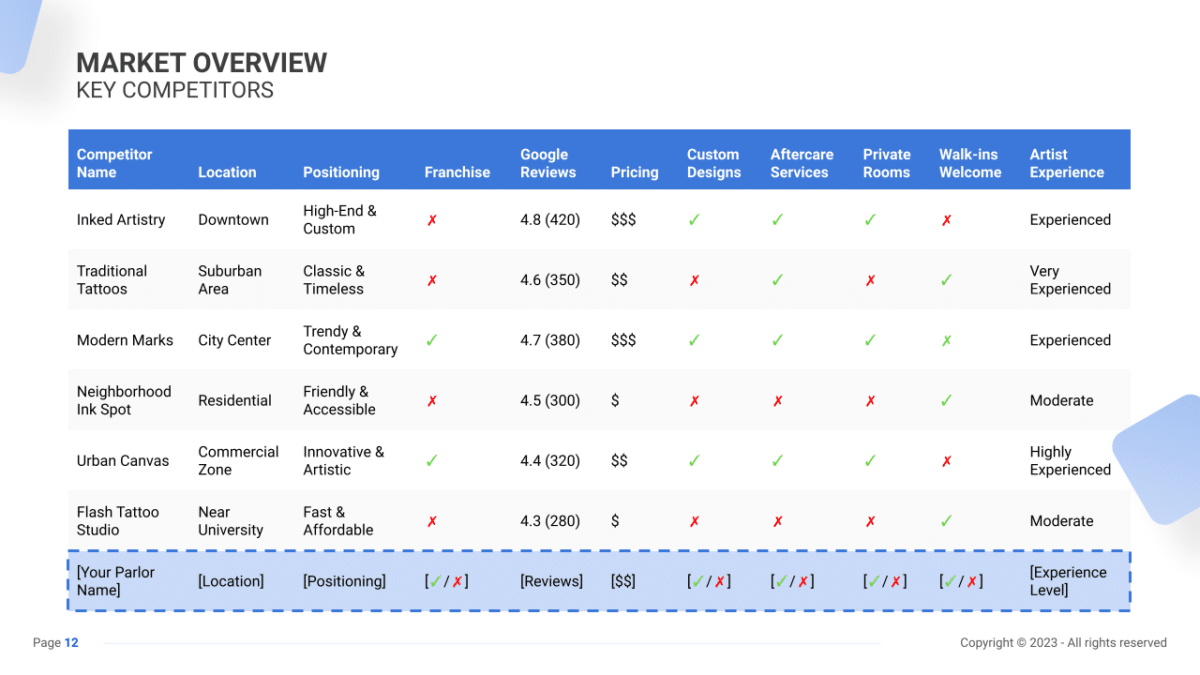Click the Private Rooms column header
This screenshot has width=1200, height=675.
pyautogui.click(x=887, y=163)
